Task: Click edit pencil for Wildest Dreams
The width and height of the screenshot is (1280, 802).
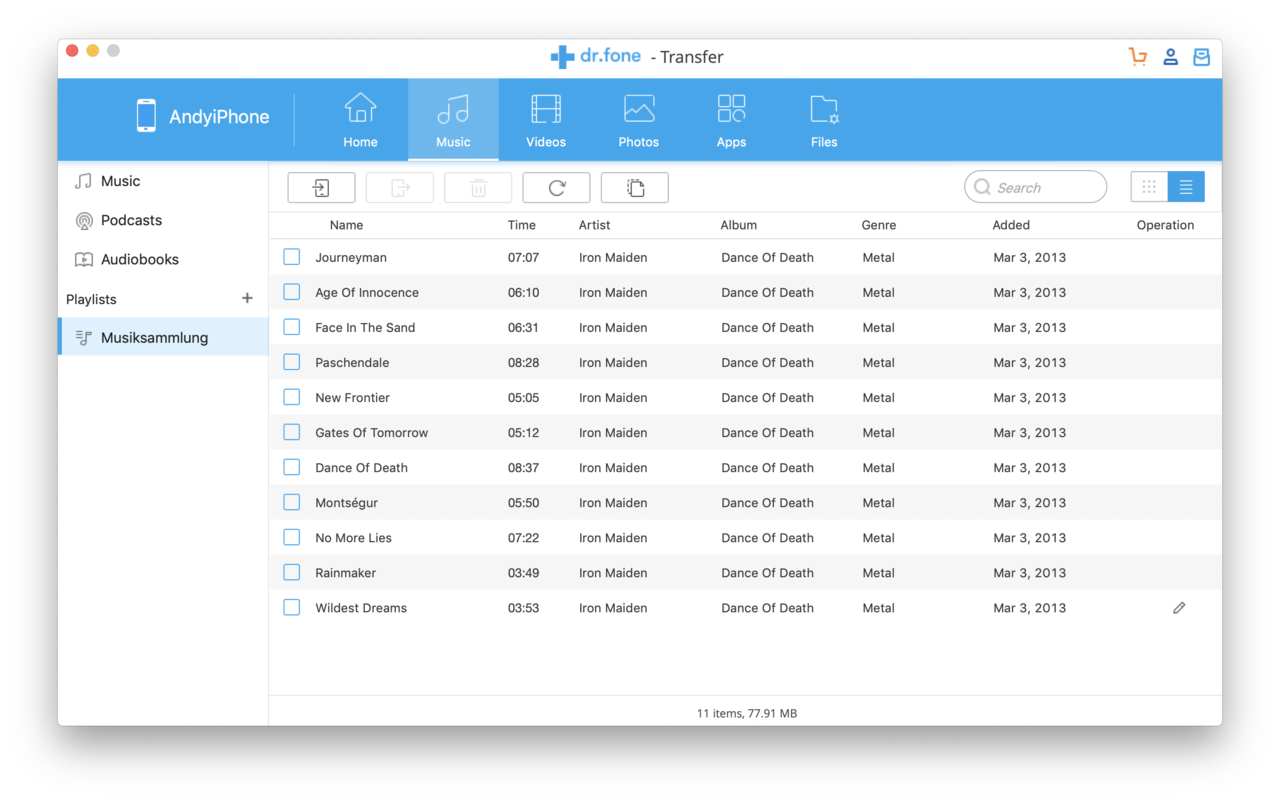Action: [1179, 608]
